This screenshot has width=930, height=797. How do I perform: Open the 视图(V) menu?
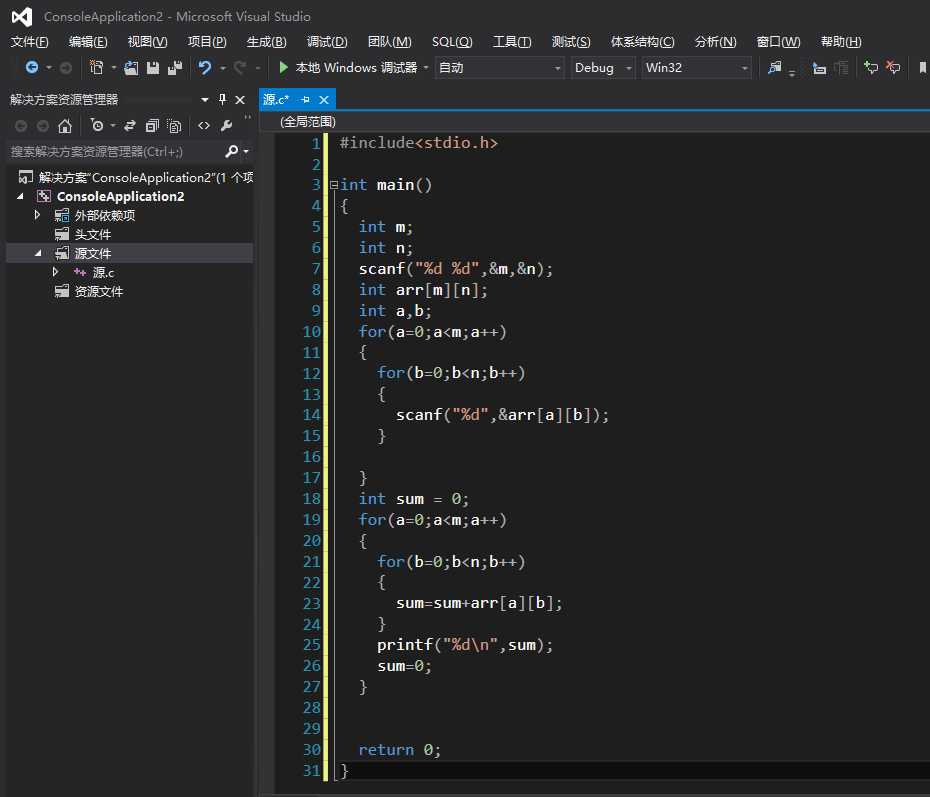[147, 42]
